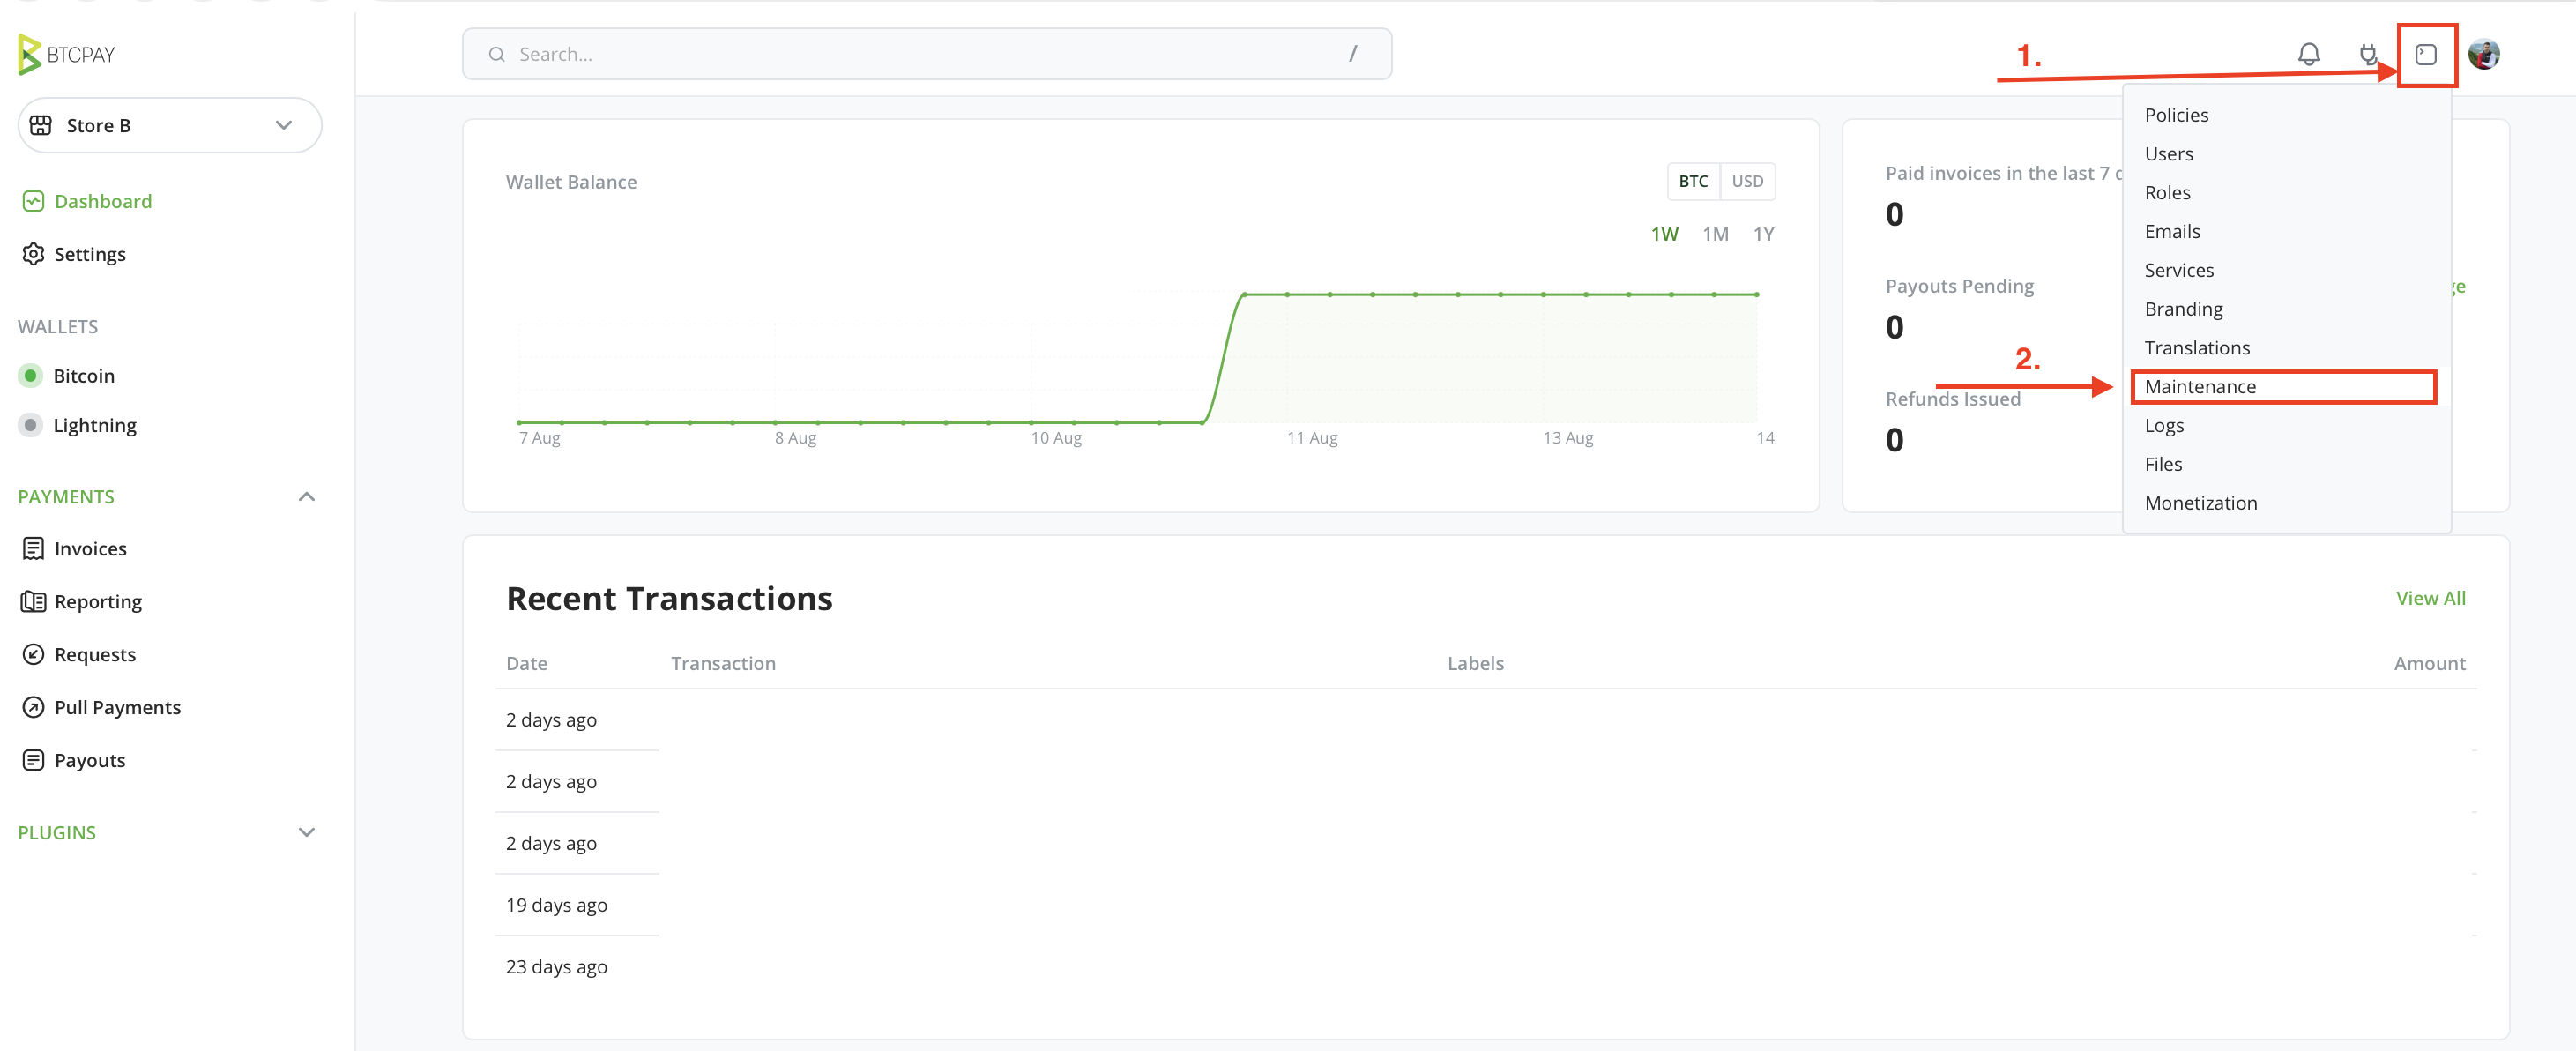Select the 1W chart range
Screen dimensions: 2576x1051
pyautogui.click(x=1664, y=234)
